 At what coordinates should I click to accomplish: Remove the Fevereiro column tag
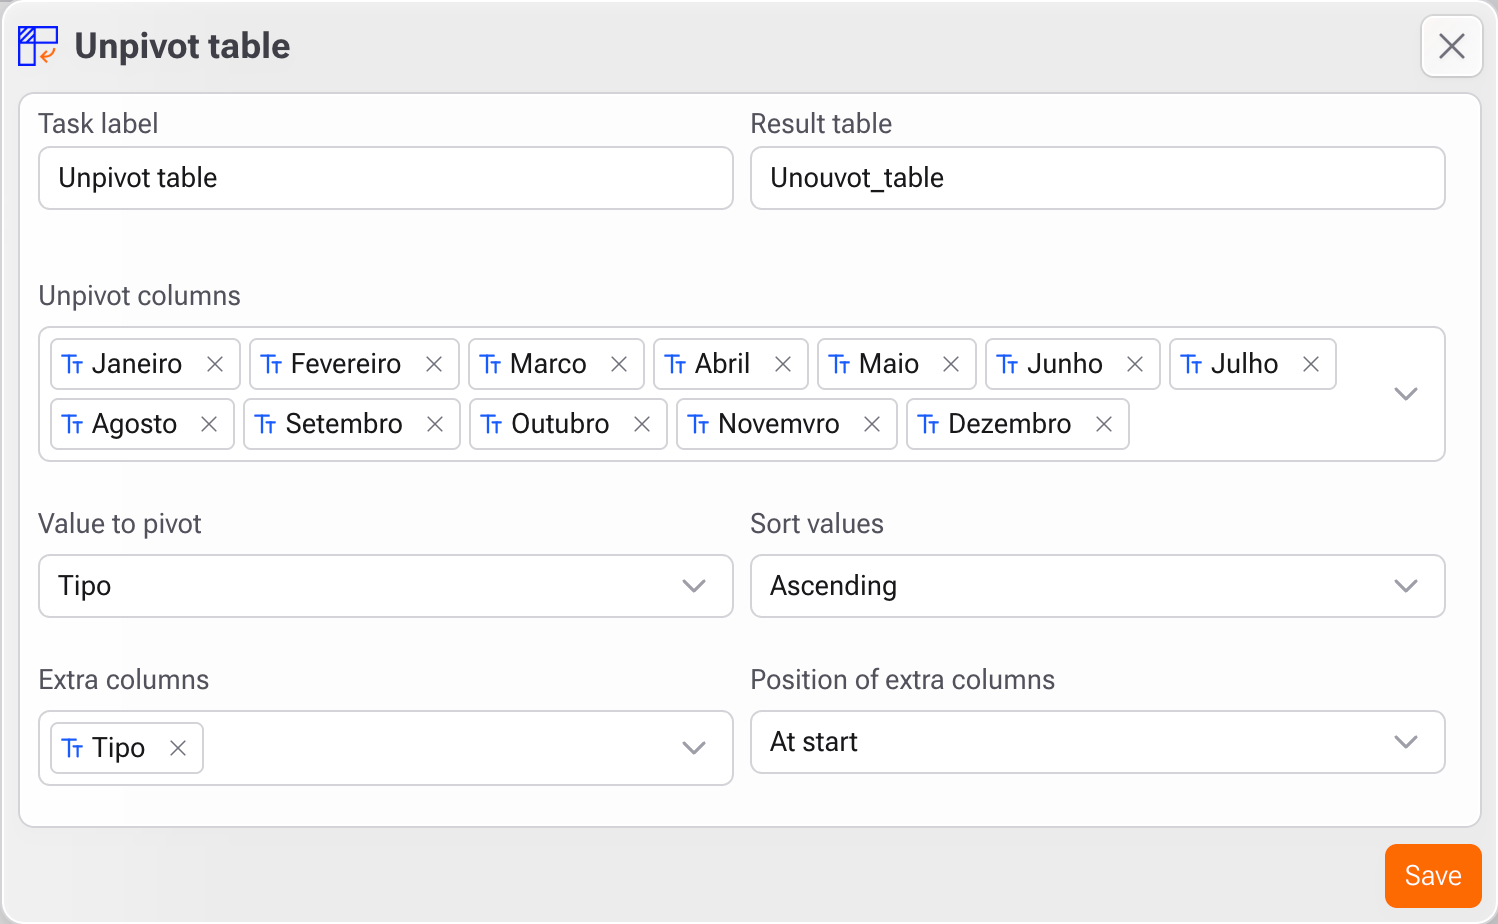[x=434, y=364]
